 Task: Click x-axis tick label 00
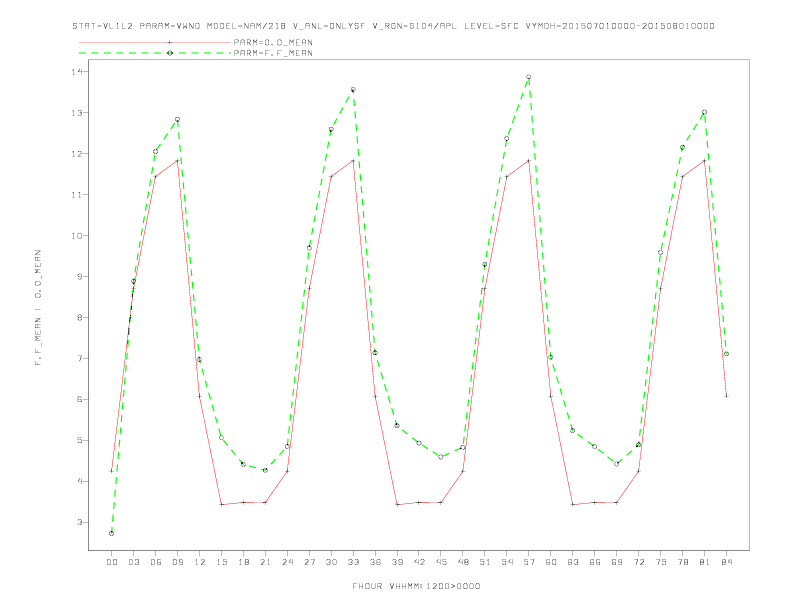coord(112,562)
